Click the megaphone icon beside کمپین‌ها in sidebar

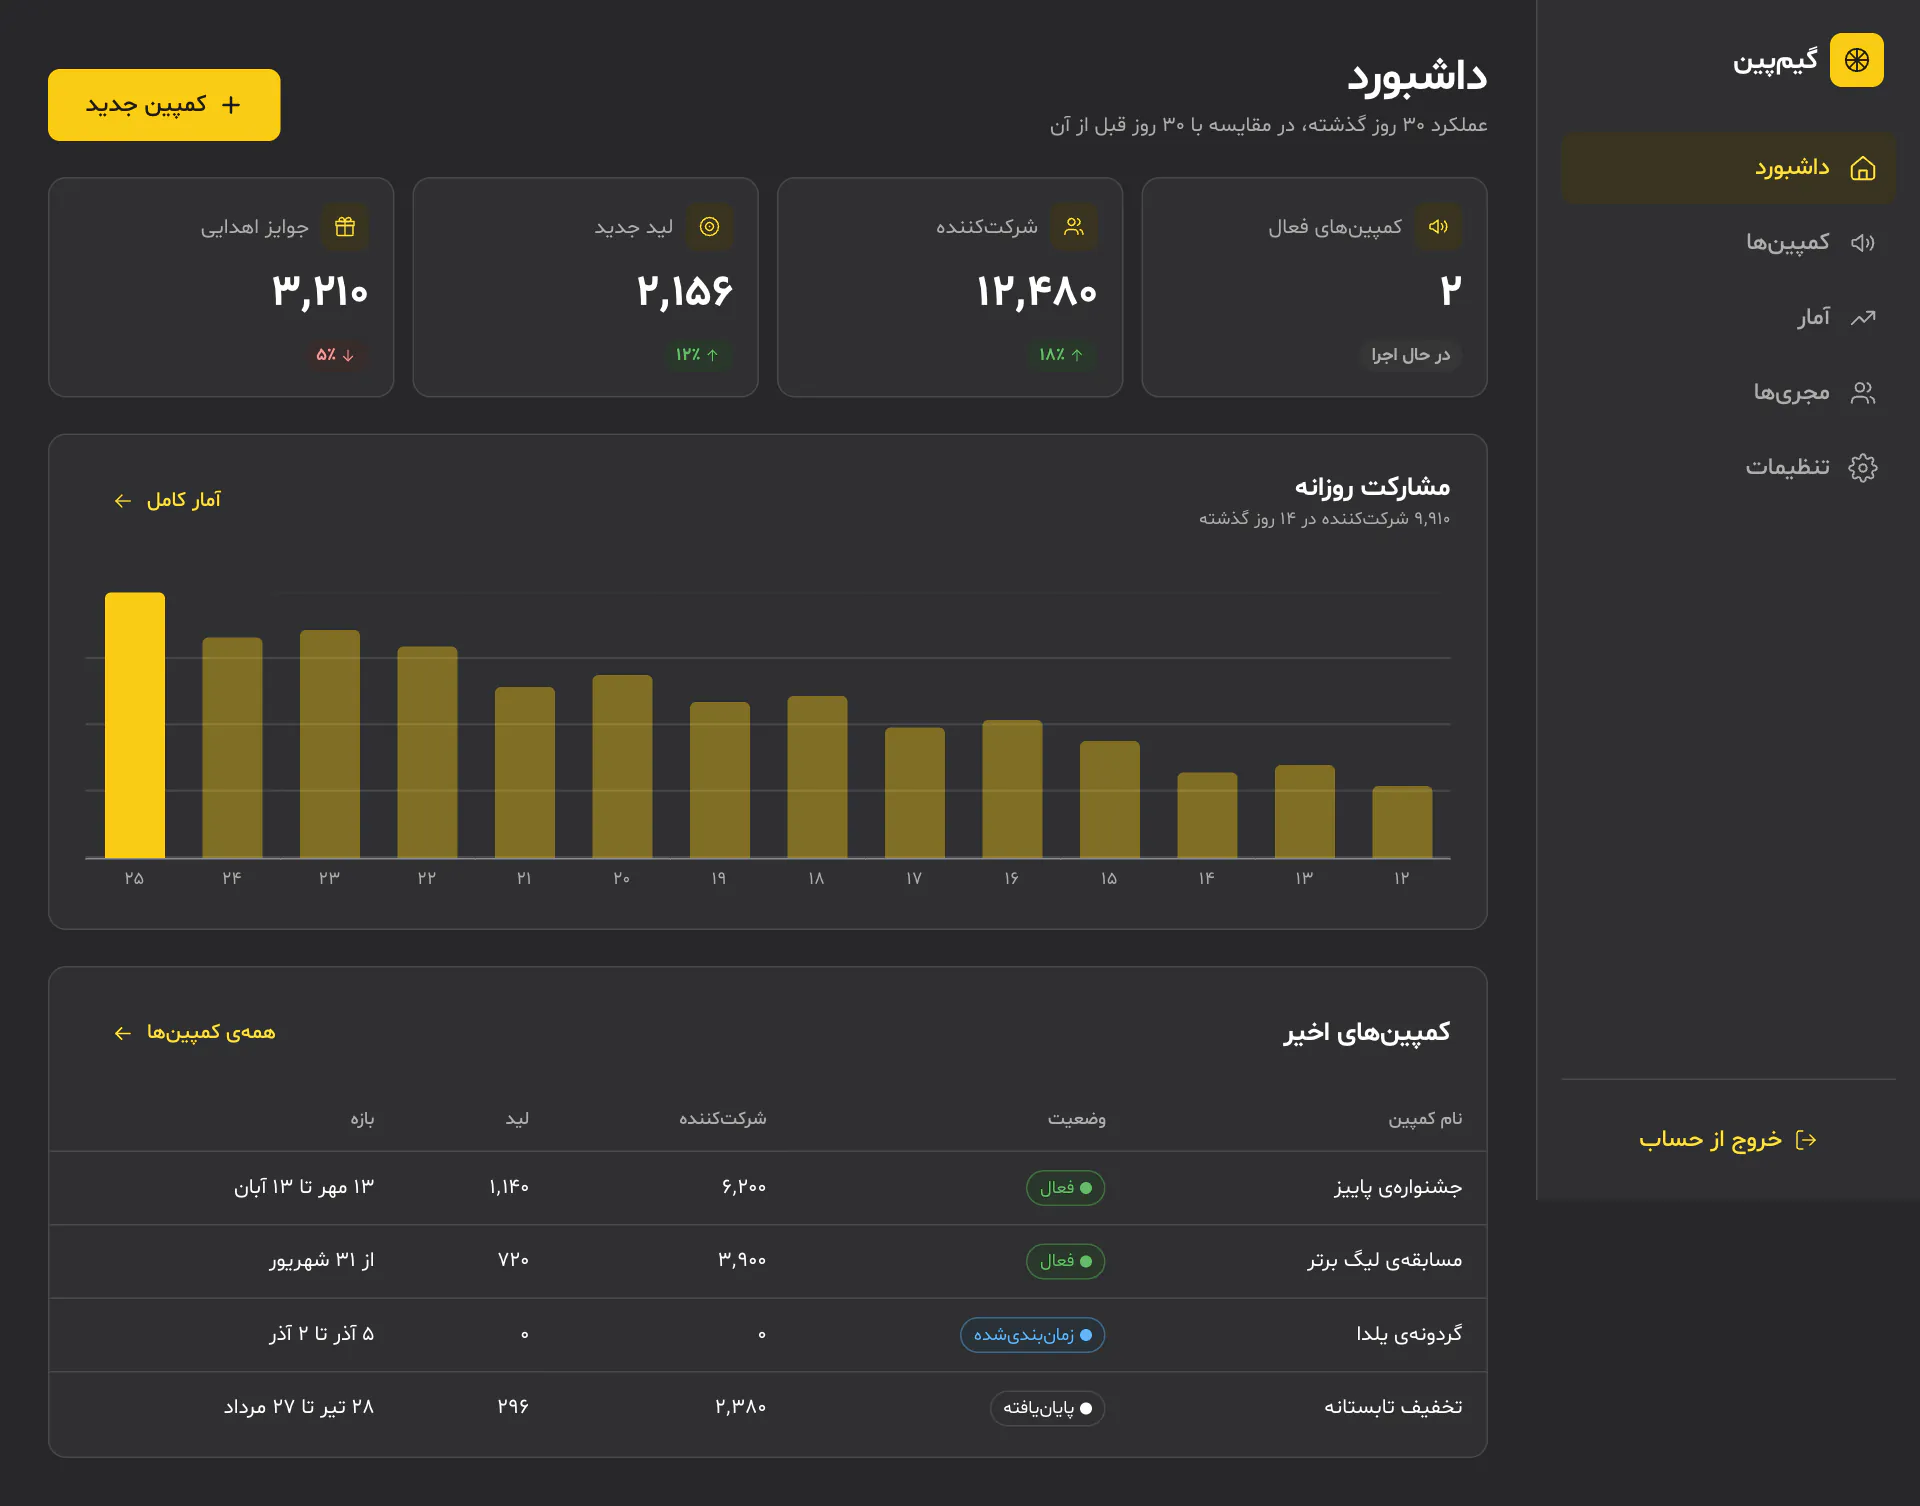point(1862,243)
